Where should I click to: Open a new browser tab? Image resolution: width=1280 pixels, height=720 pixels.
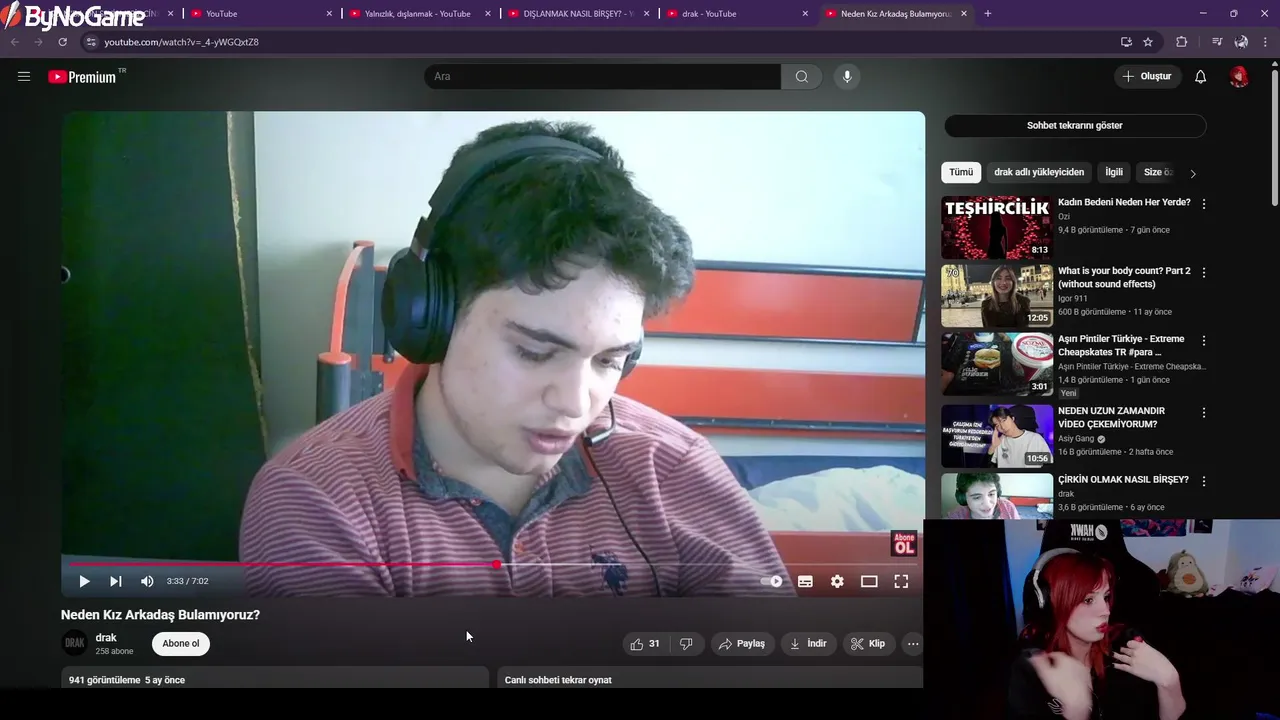(x=988, y=13)
